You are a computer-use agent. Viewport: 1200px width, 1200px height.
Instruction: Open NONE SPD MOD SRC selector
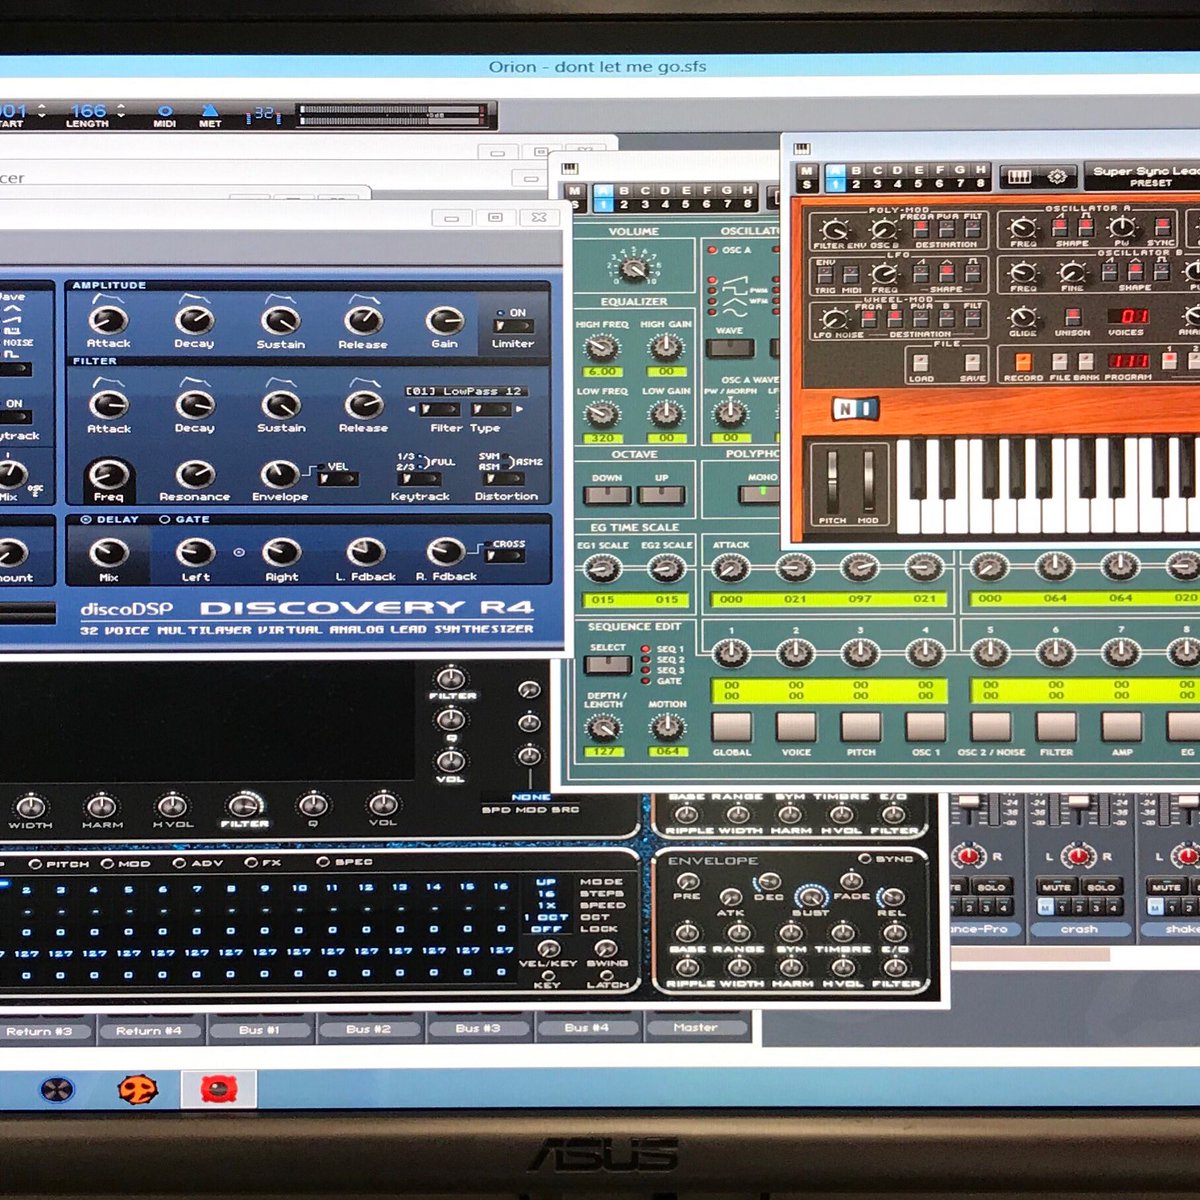530,797
